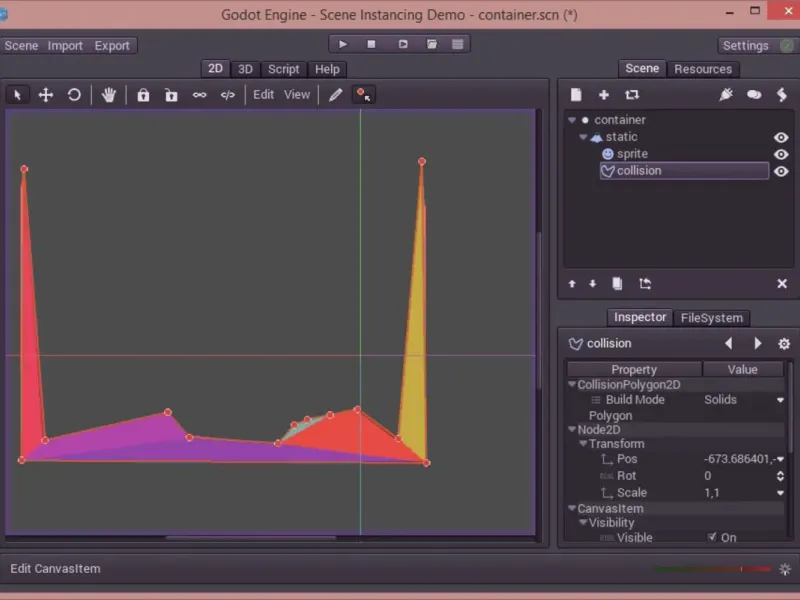Select the arrow Select tool
800x600 pixels.
(x=18, y=95)
